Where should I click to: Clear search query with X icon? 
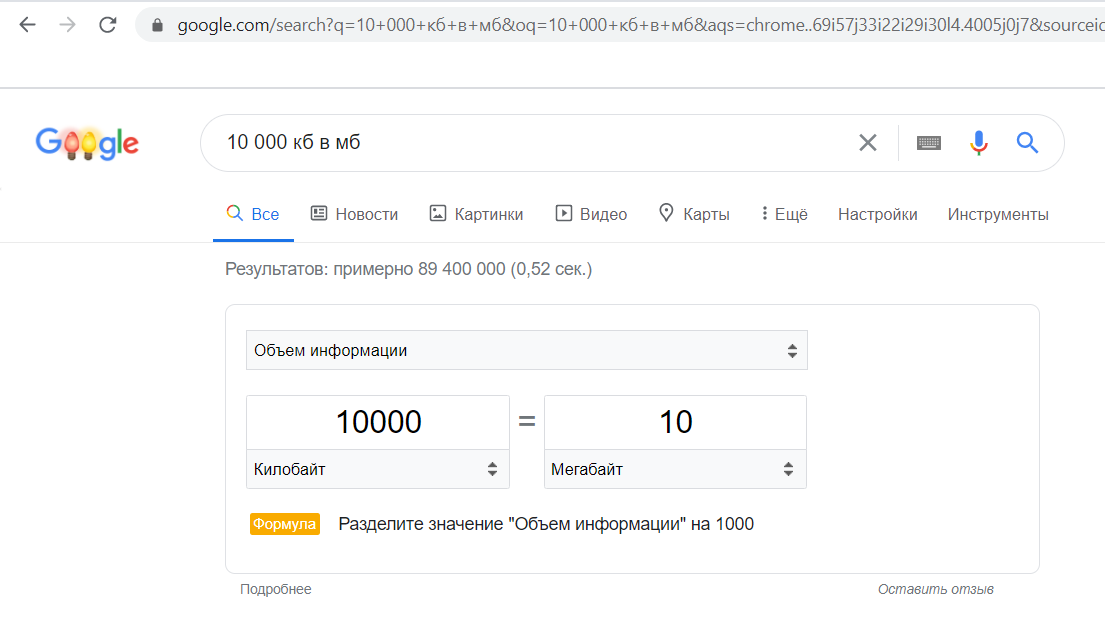[867, 143]
